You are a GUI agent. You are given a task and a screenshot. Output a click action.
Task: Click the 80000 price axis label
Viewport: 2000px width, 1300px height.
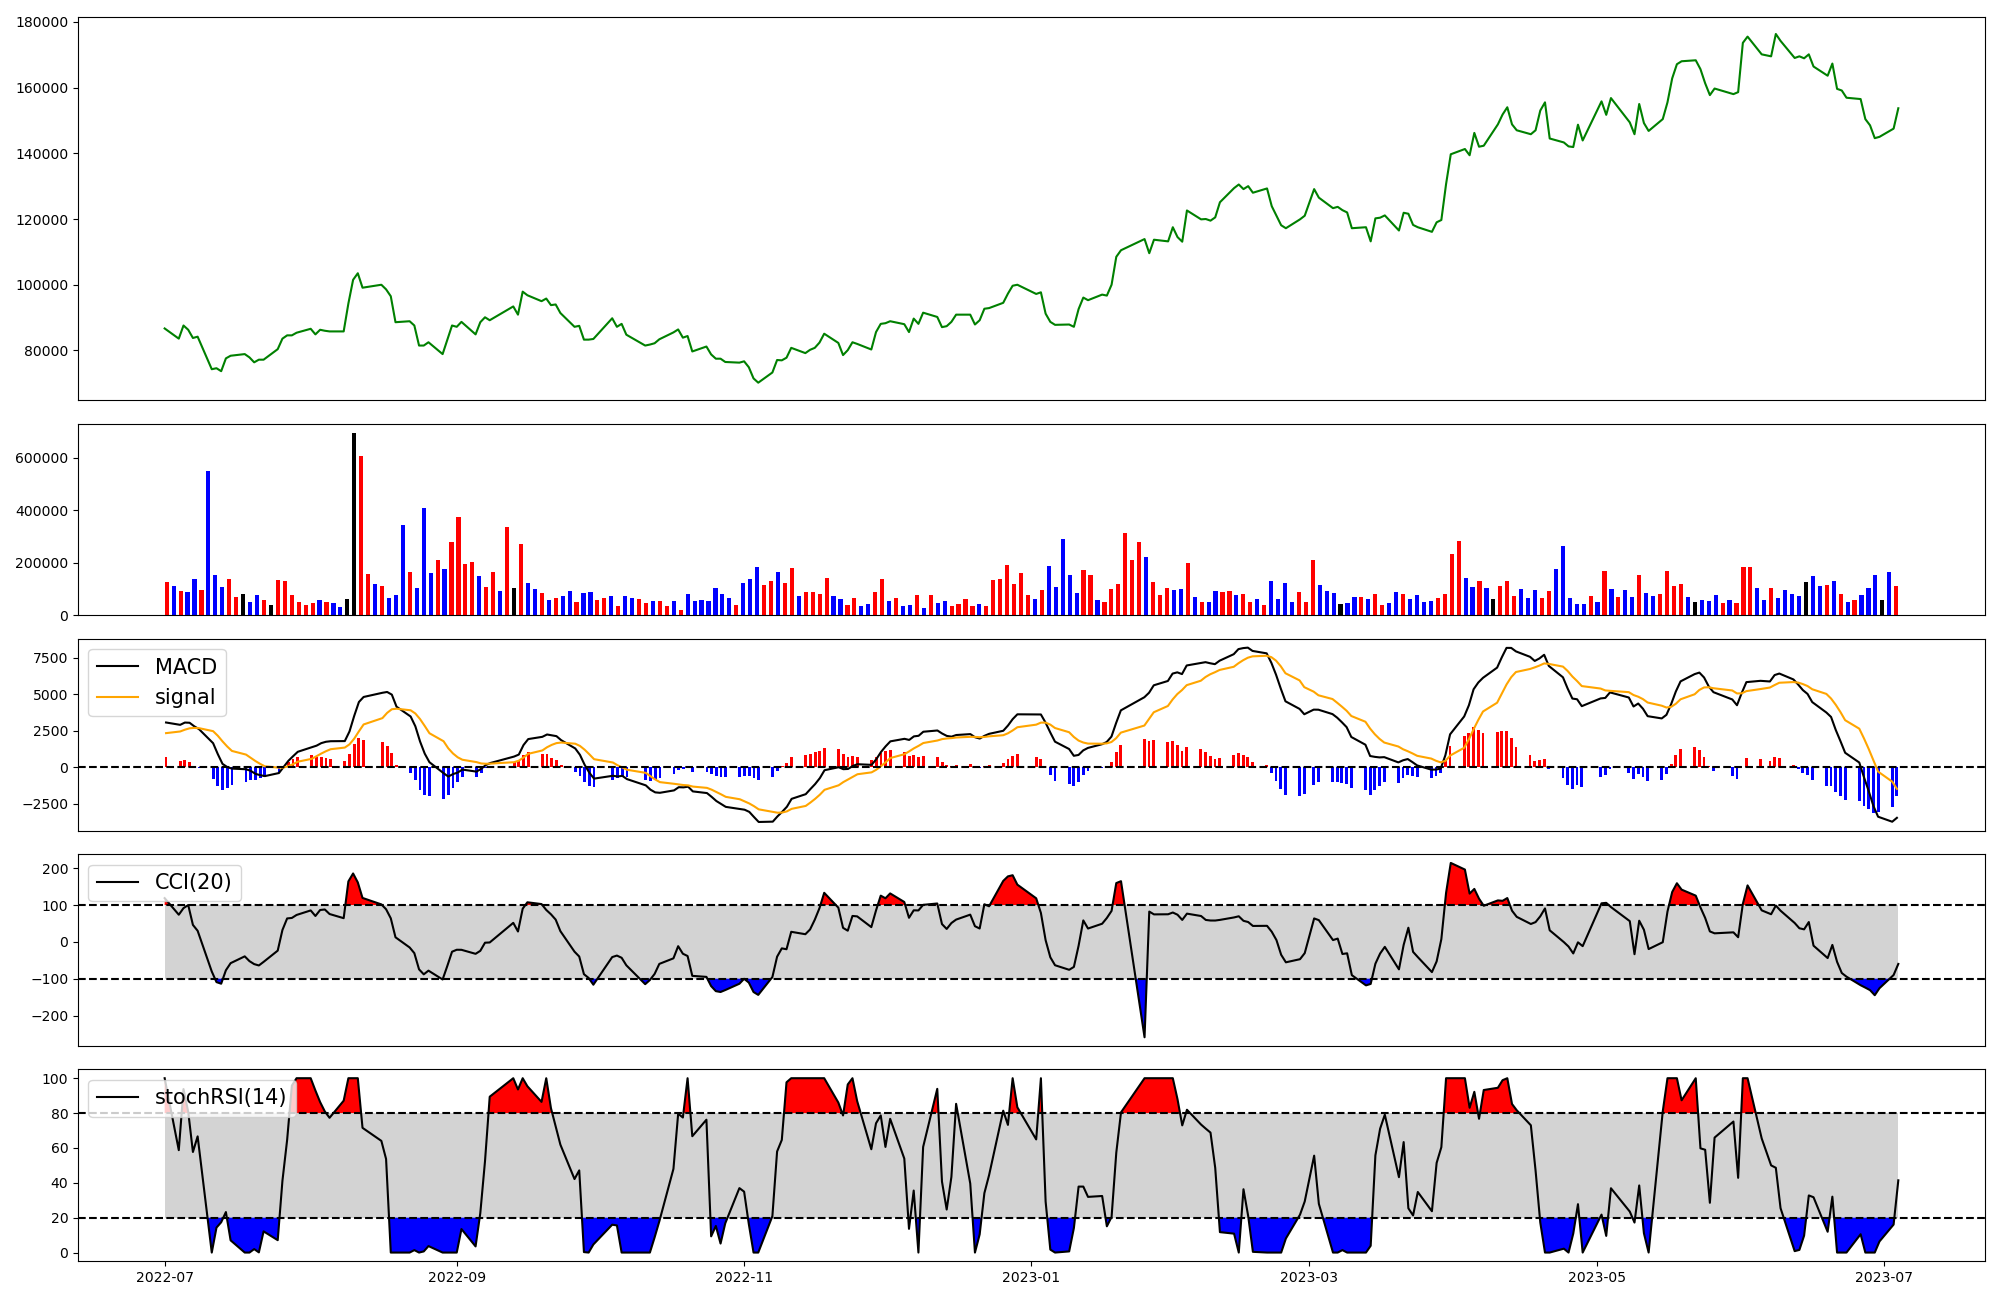pos(46,351)
